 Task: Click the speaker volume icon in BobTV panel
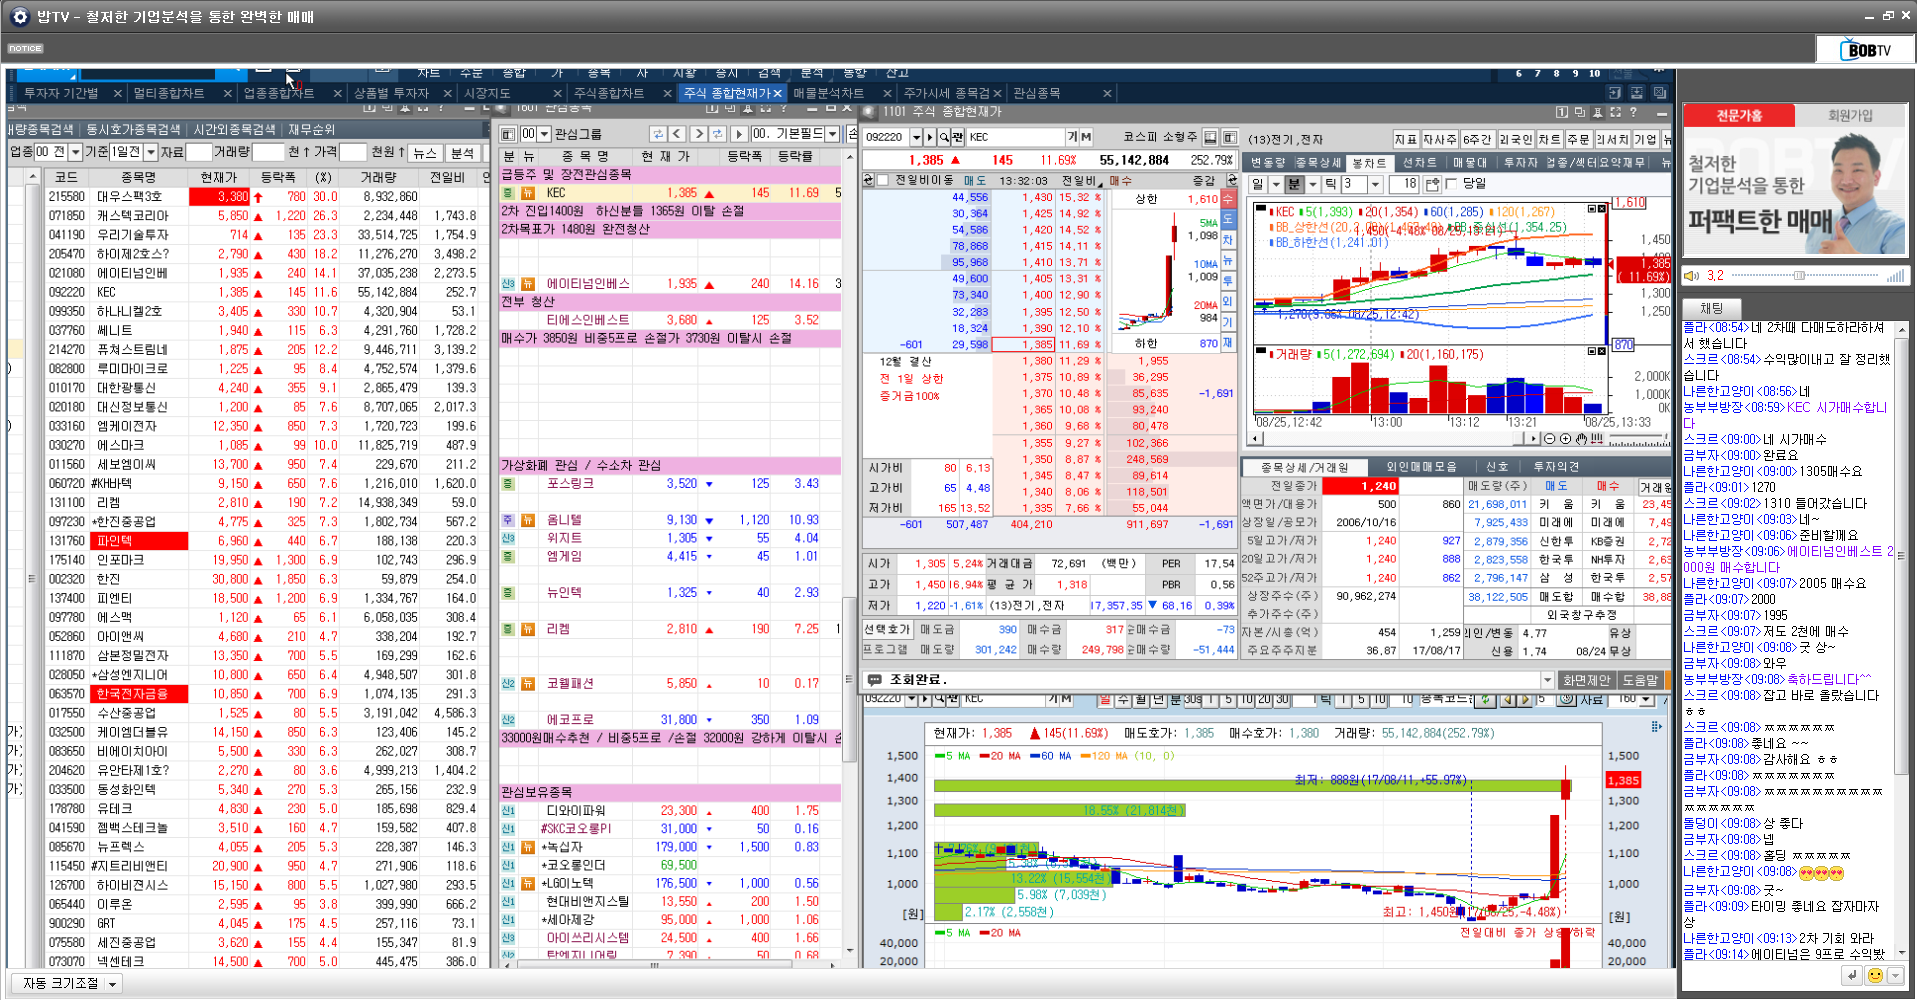(1692, 275)
